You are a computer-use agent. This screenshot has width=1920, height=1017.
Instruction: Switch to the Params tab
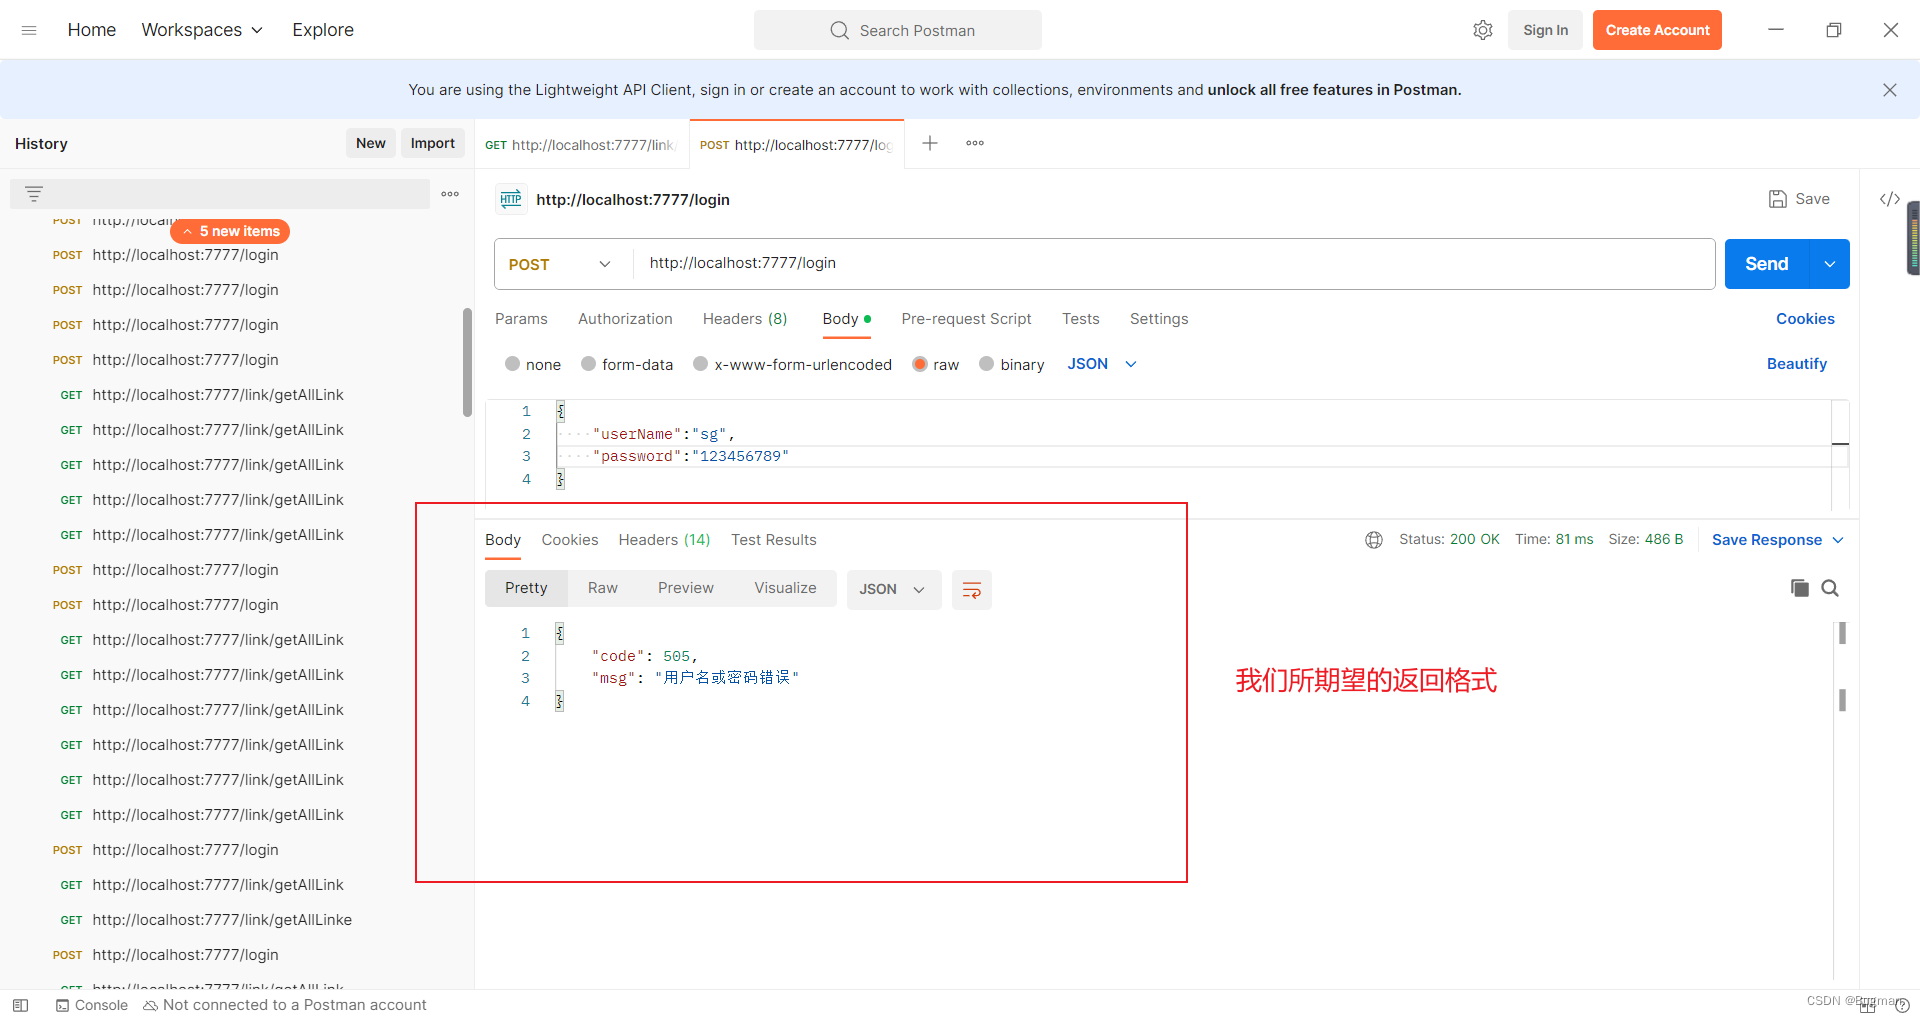coord(521,319)
